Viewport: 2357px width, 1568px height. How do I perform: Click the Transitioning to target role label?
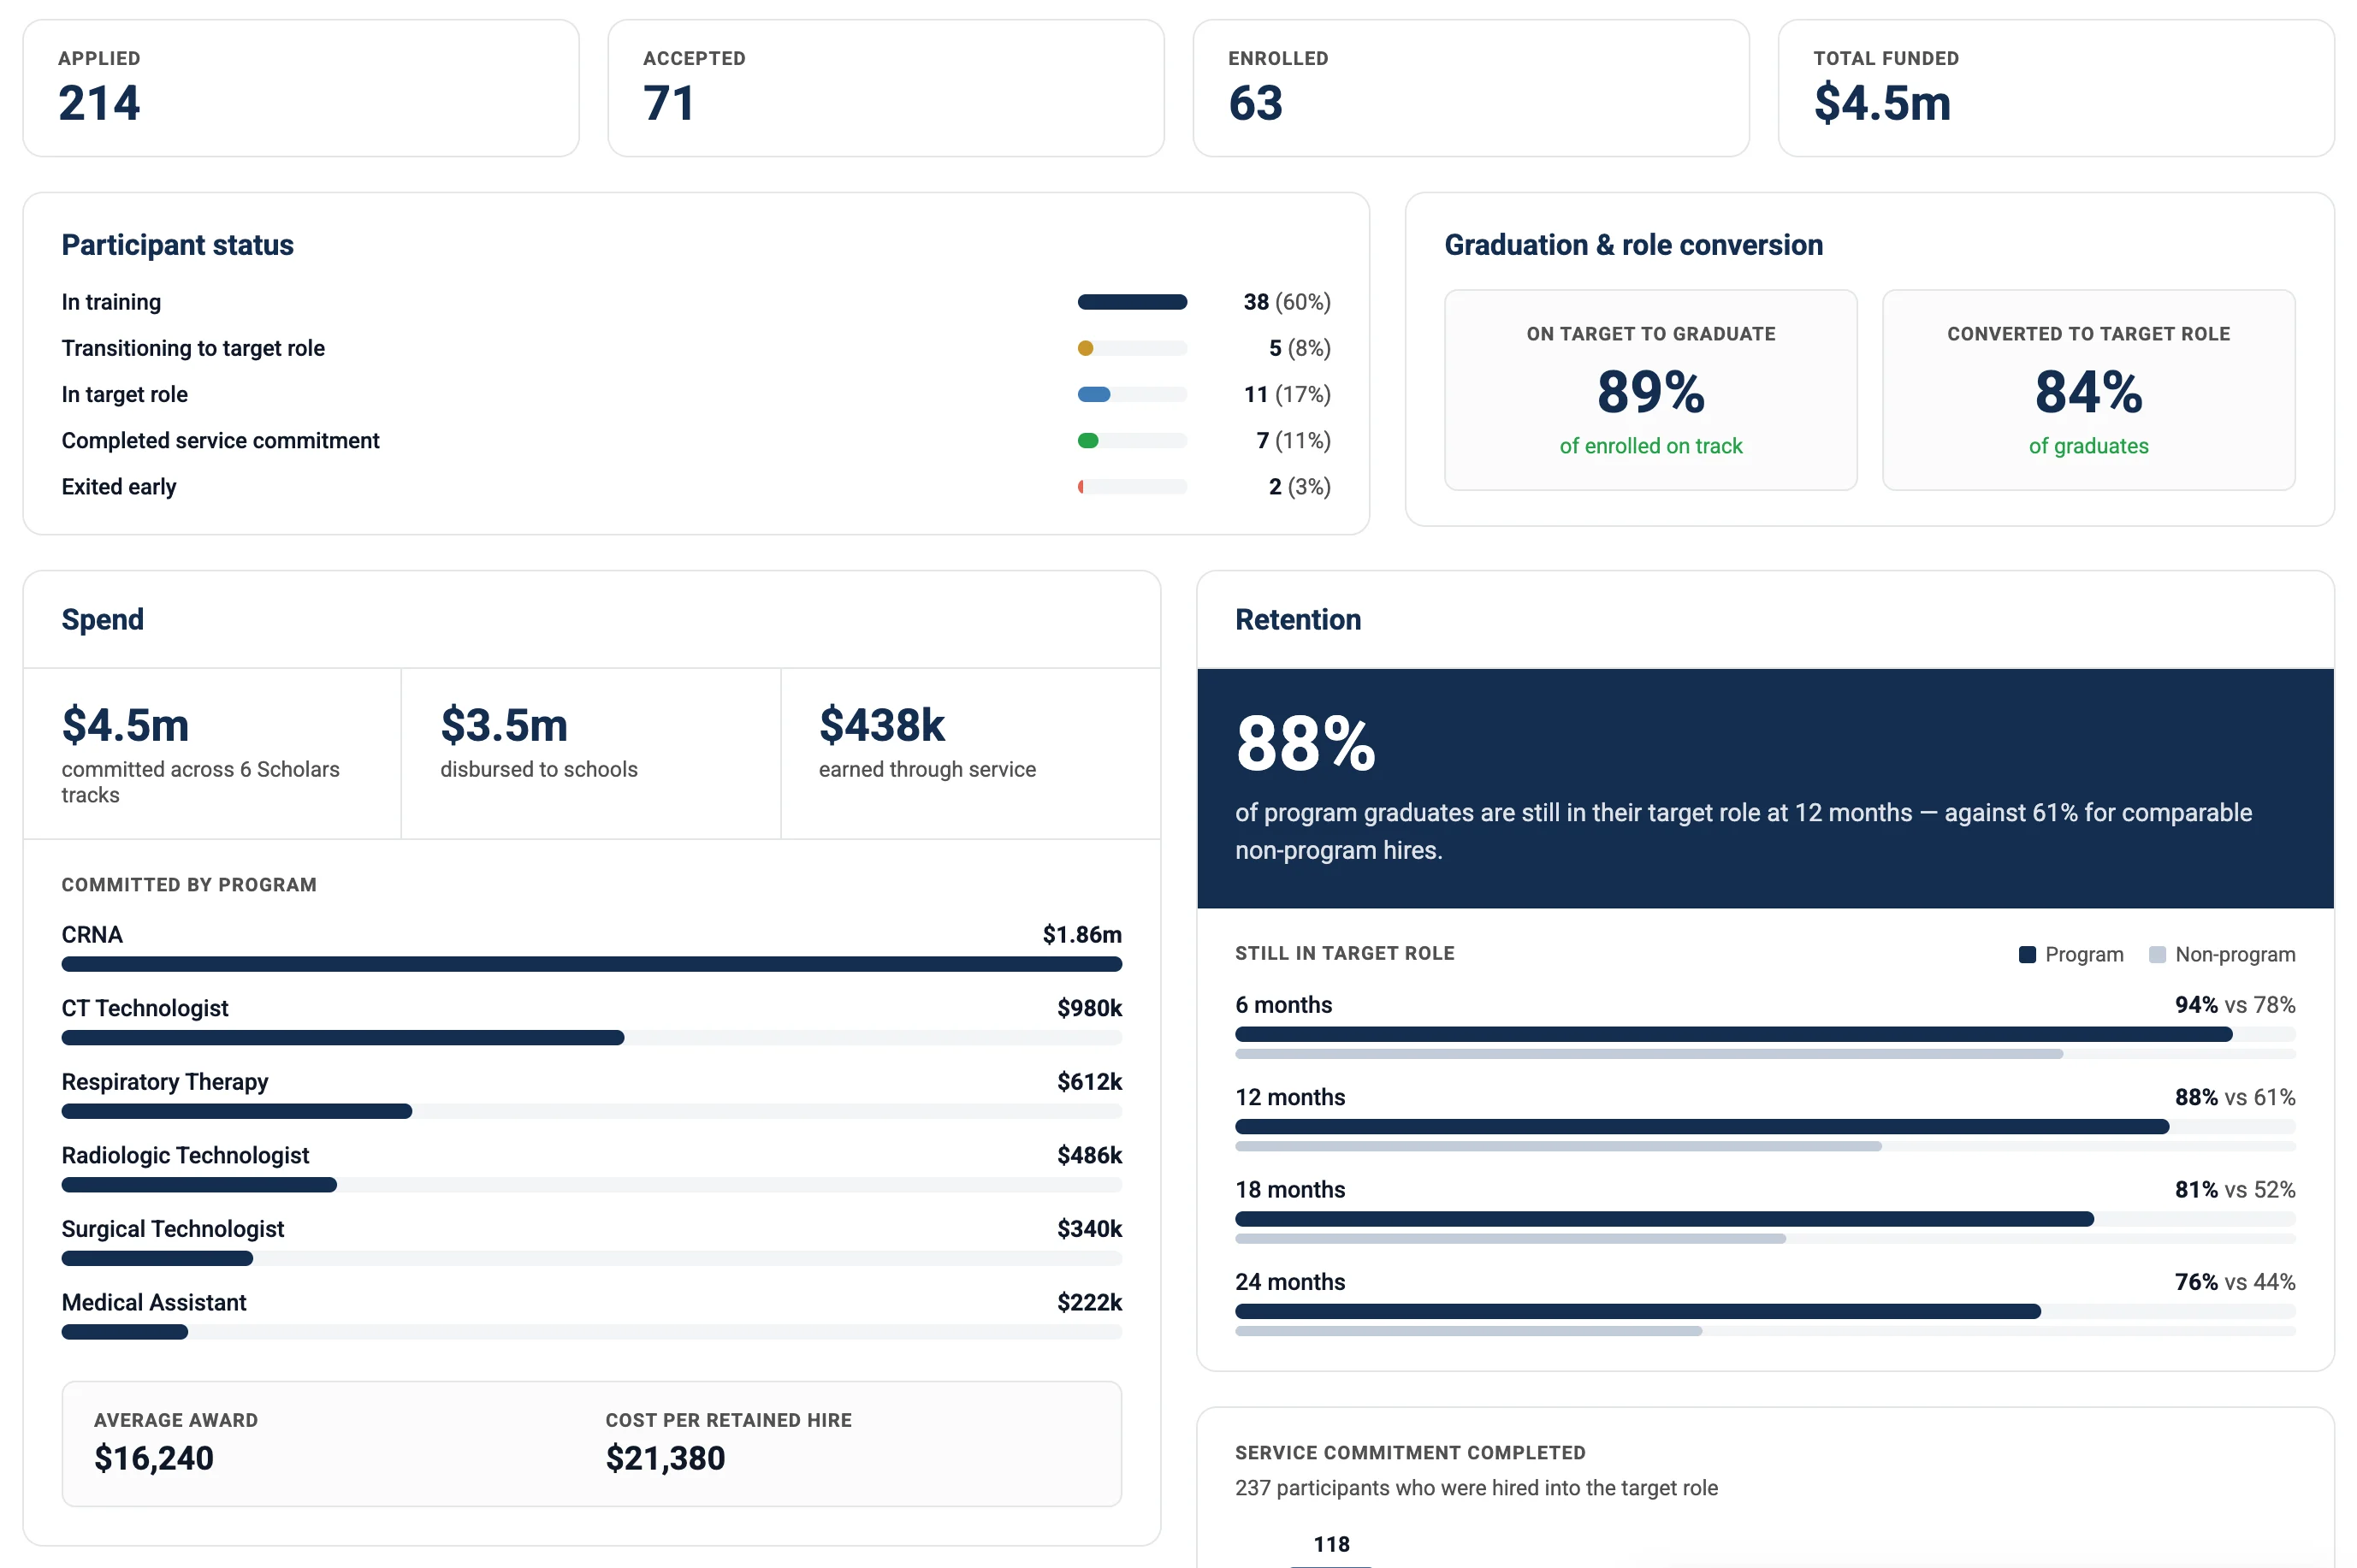[193, 348]
